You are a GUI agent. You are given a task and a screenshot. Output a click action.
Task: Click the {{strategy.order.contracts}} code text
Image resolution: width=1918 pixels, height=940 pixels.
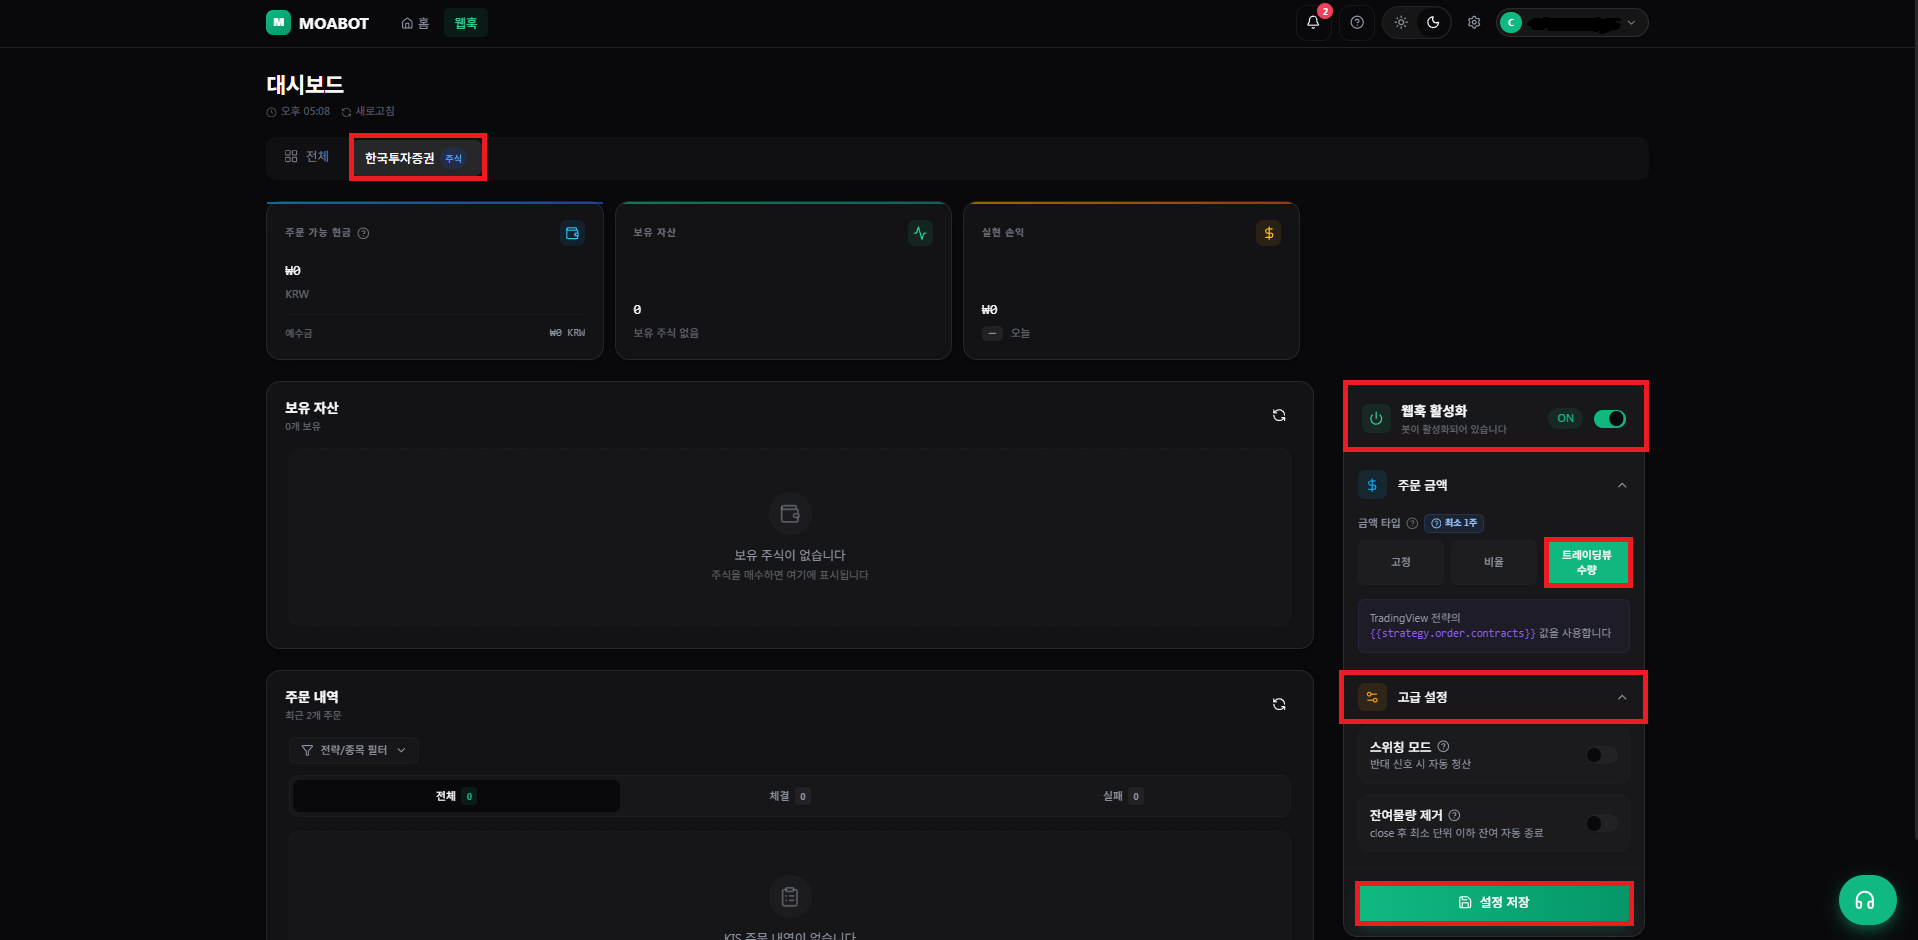coord(1452,634)
